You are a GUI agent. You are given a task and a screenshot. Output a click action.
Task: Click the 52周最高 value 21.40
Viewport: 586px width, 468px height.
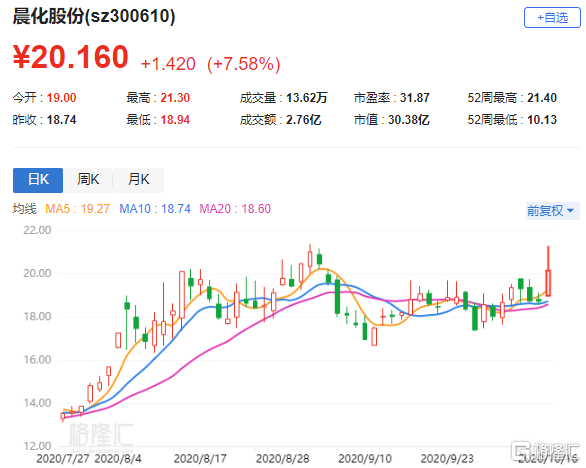(x=542, y=98)
